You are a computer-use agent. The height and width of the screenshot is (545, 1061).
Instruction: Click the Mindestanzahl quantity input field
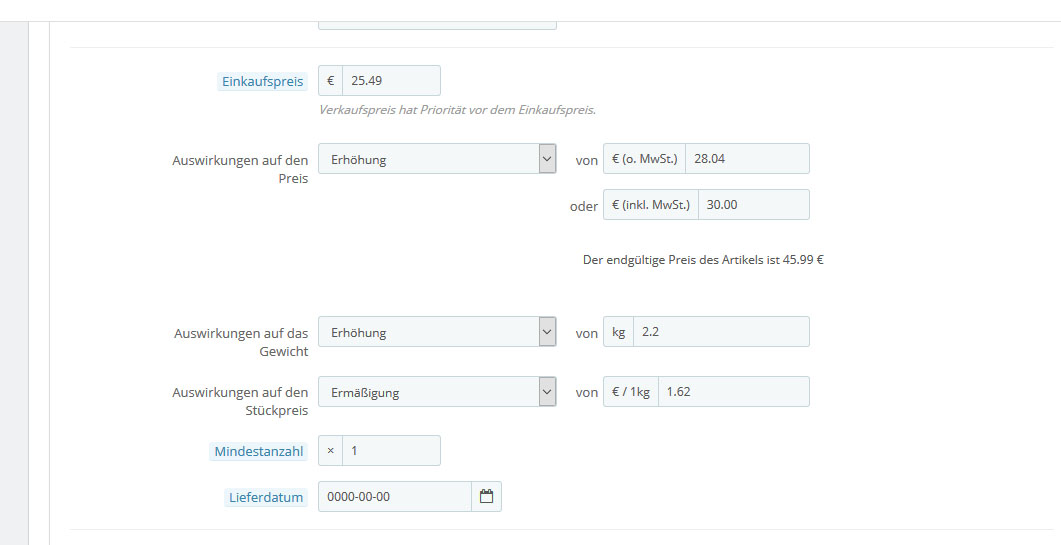(390, 451)
